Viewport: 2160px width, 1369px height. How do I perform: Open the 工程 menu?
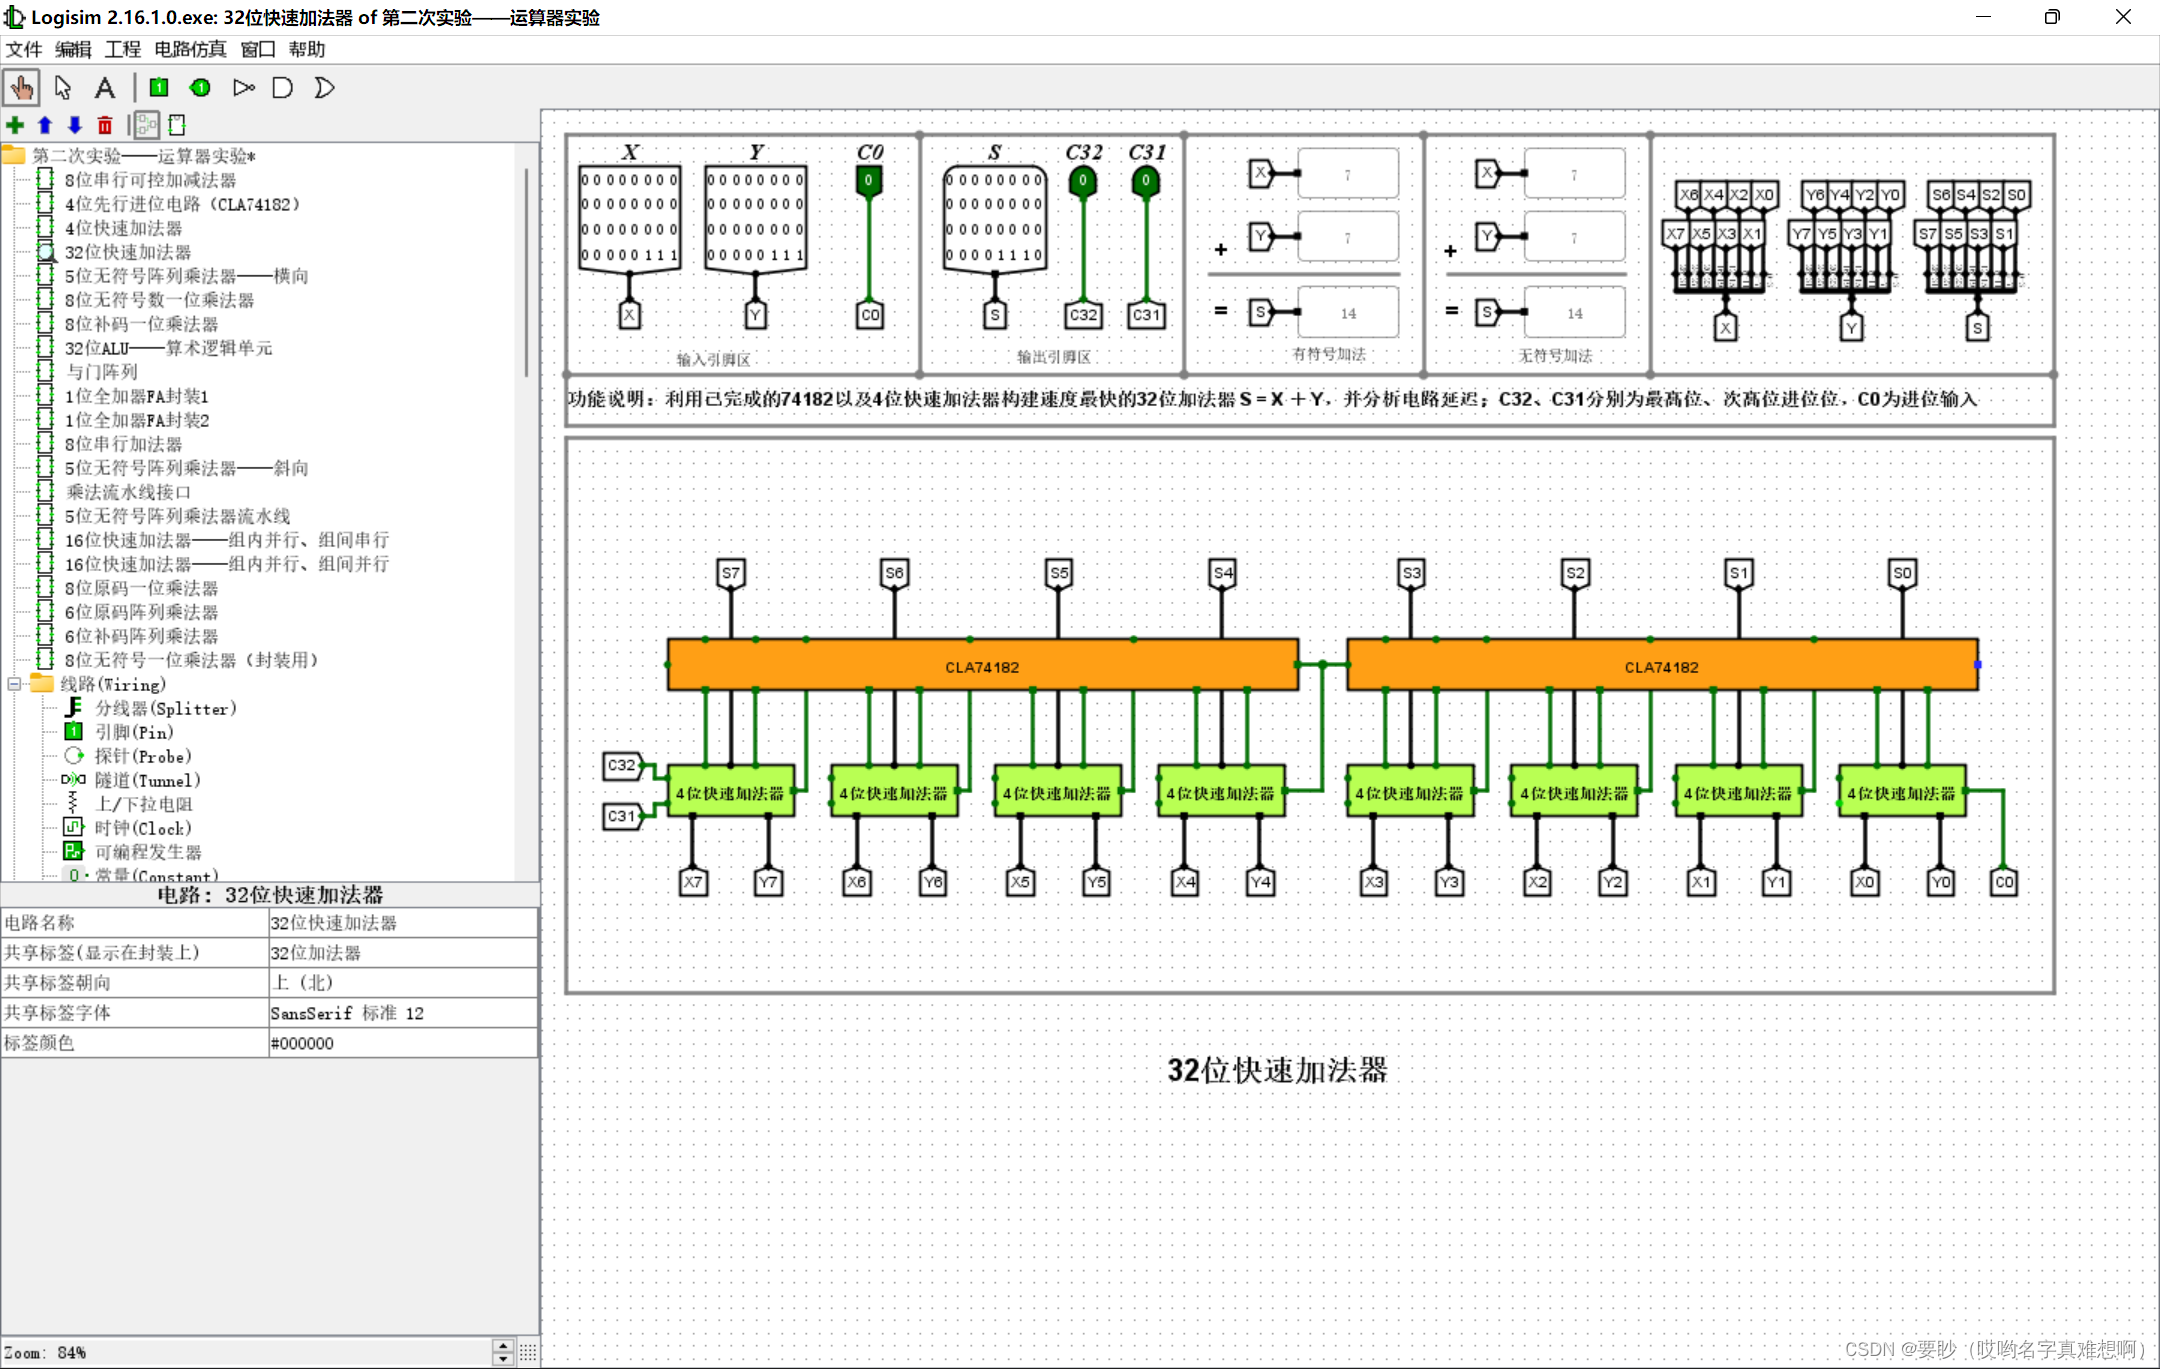(x=122, y=49)
